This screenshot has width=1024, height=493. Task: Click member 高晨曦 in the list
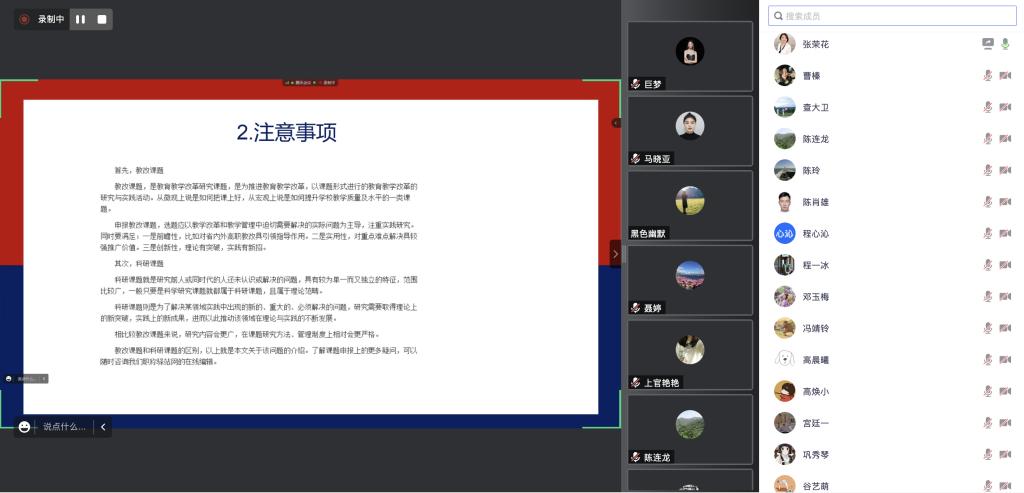point(816,360)
